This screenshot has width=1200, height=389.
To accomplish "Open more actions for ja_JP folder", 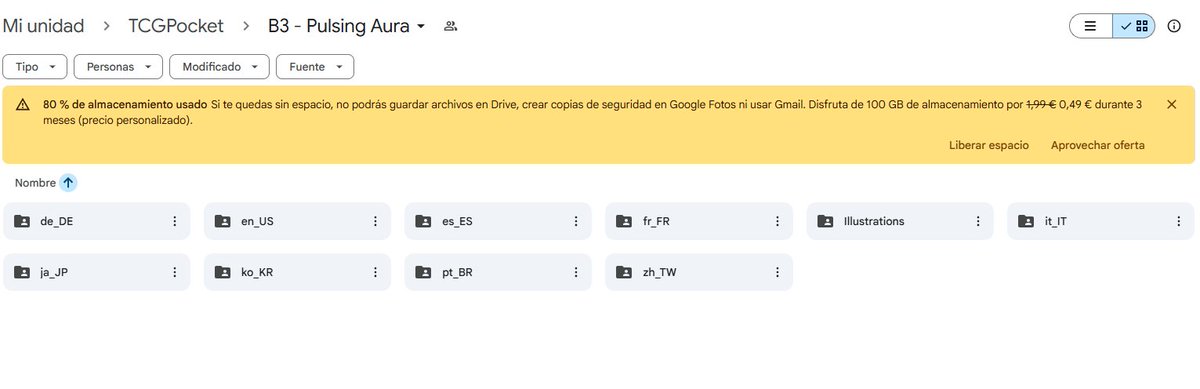I will click(175, 272).
